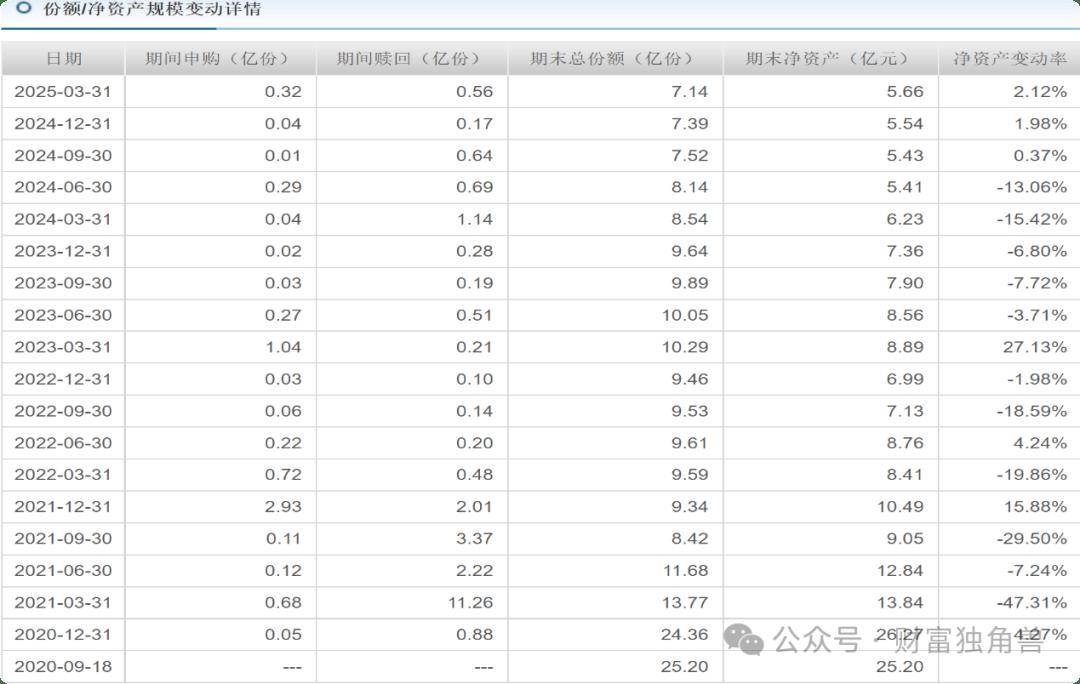Select the date cell 2021-03-31
The height and width of the screenshot is (684, 1080).
click(63, 603)
